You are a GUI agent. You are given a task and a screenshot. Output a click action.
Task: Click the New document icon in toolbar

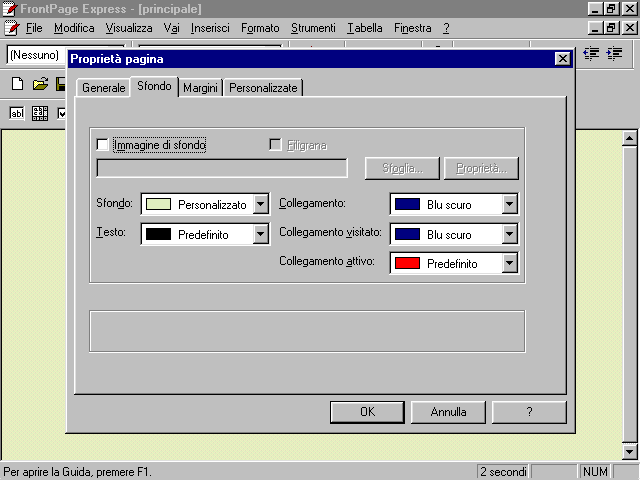point(17,84)
